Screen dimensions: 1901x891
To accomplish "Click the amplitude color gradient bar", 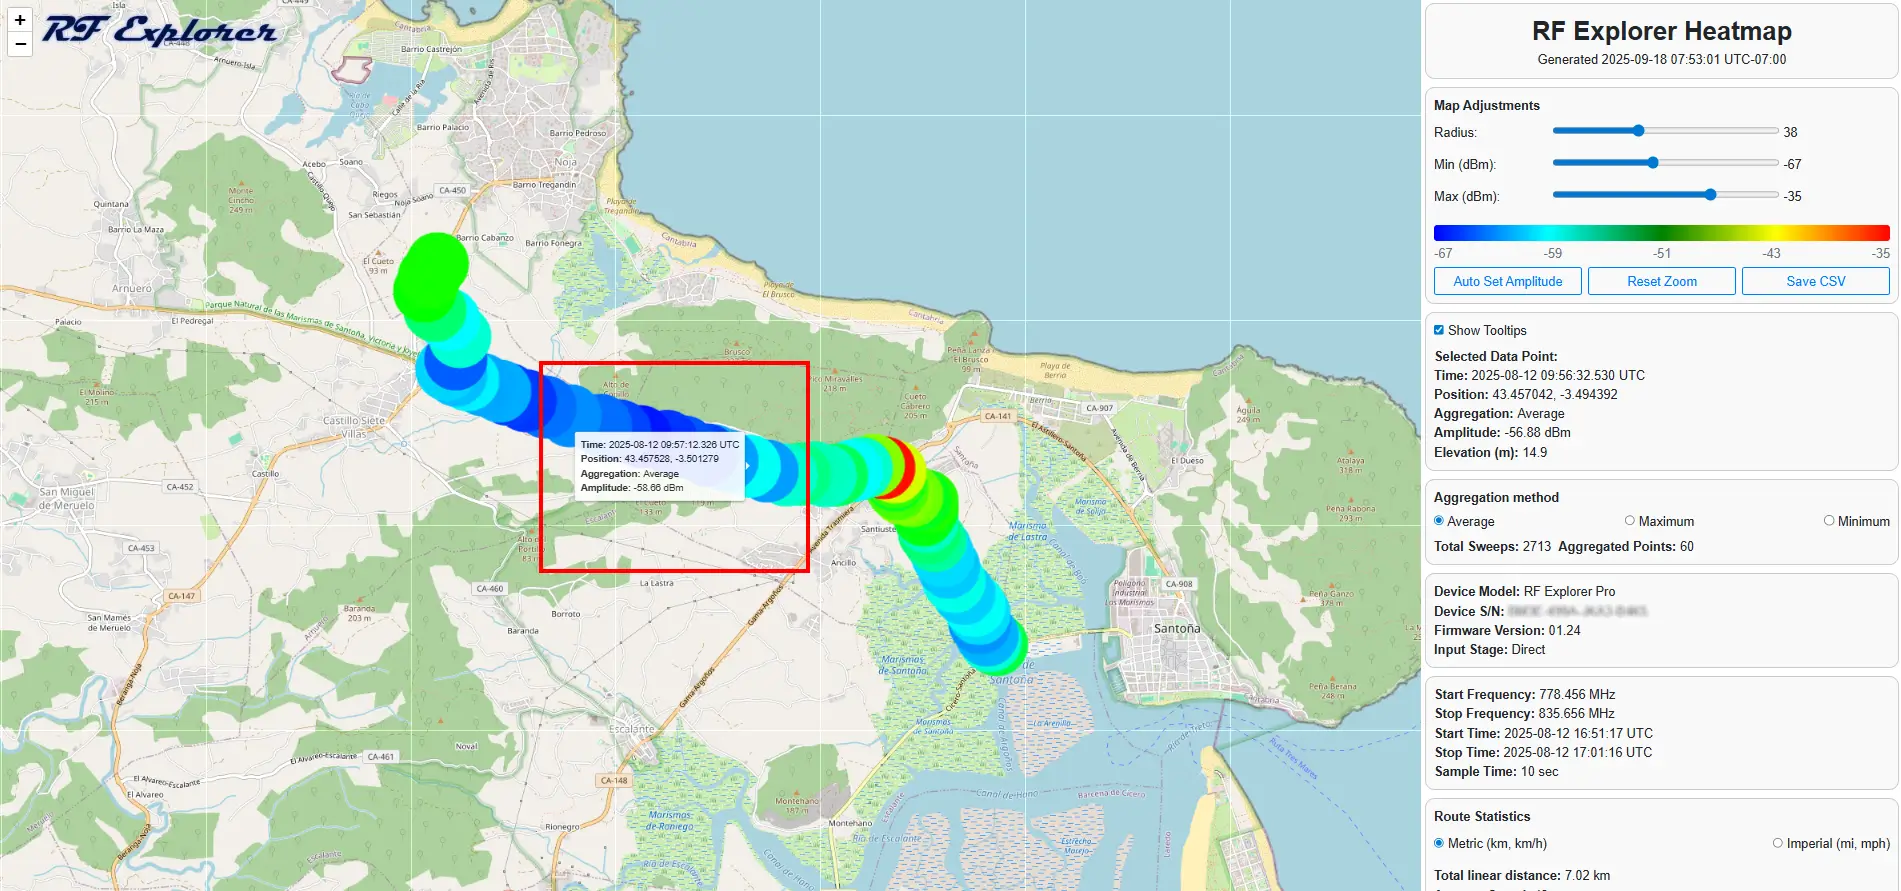I will pyautogui.click(x=1661, y=233).
